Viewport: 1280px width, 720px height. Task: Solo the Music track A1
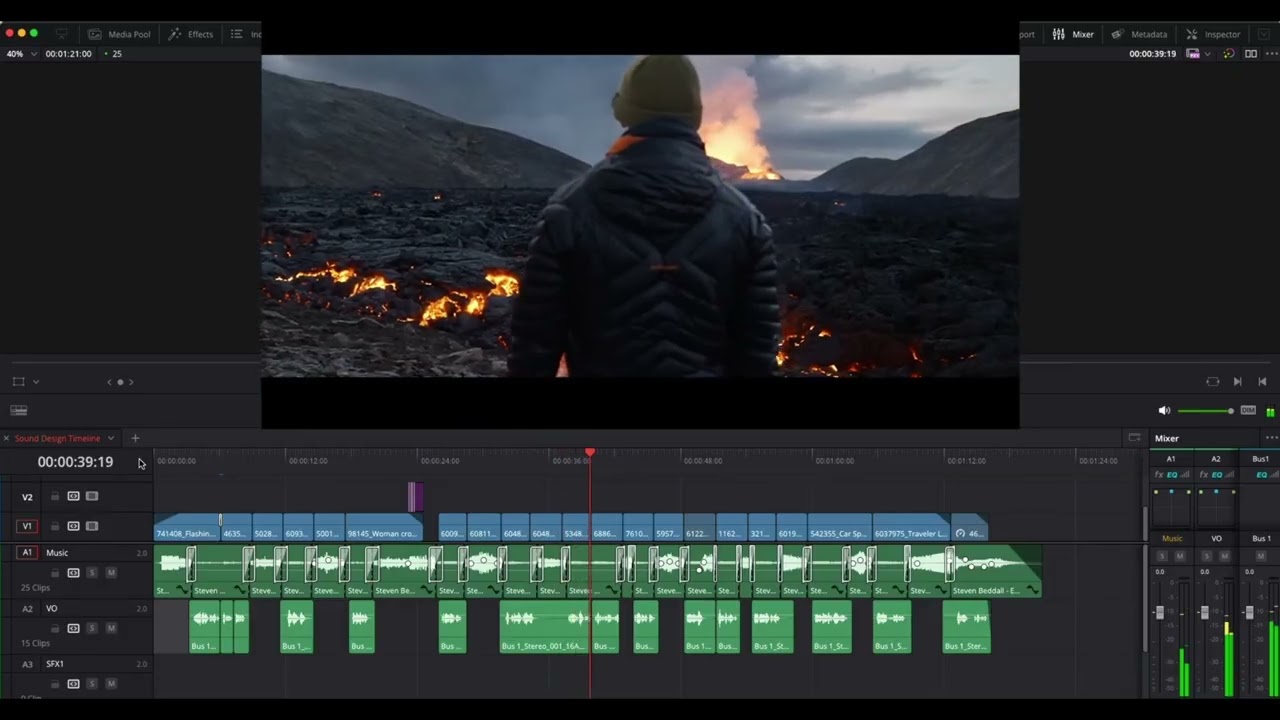click(92, 573)
